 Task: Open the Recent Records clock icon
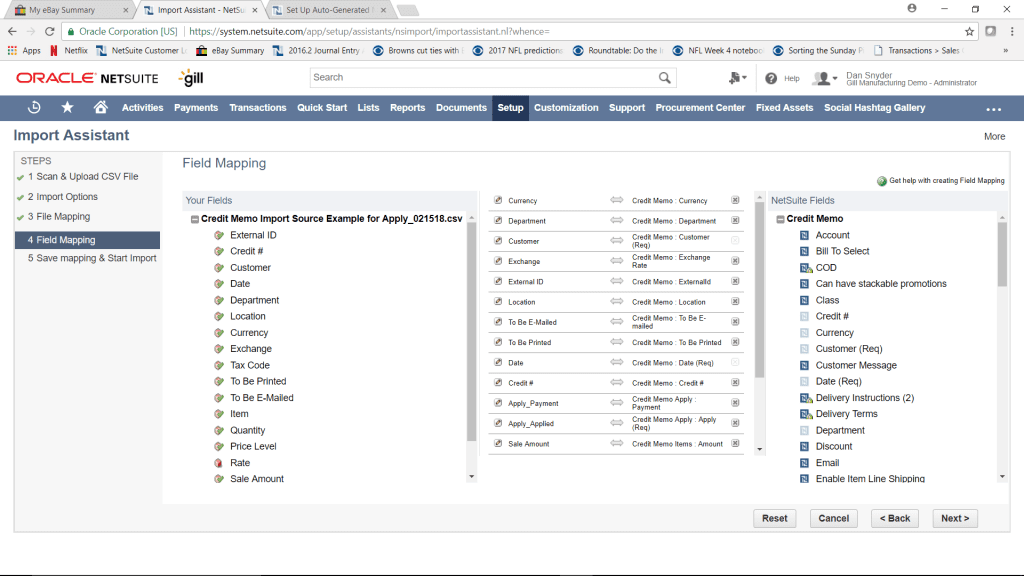click(x=34, y=108)
